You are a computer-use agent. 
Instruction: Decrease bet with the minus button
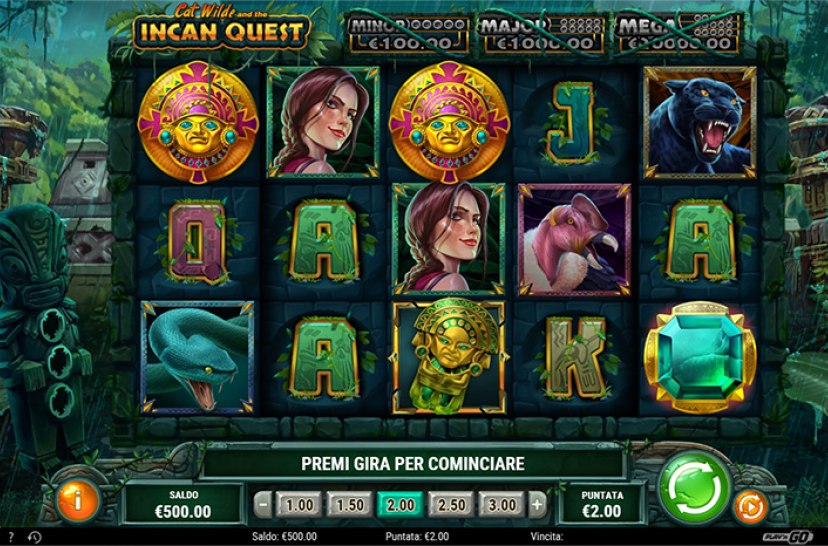(263, 505)
